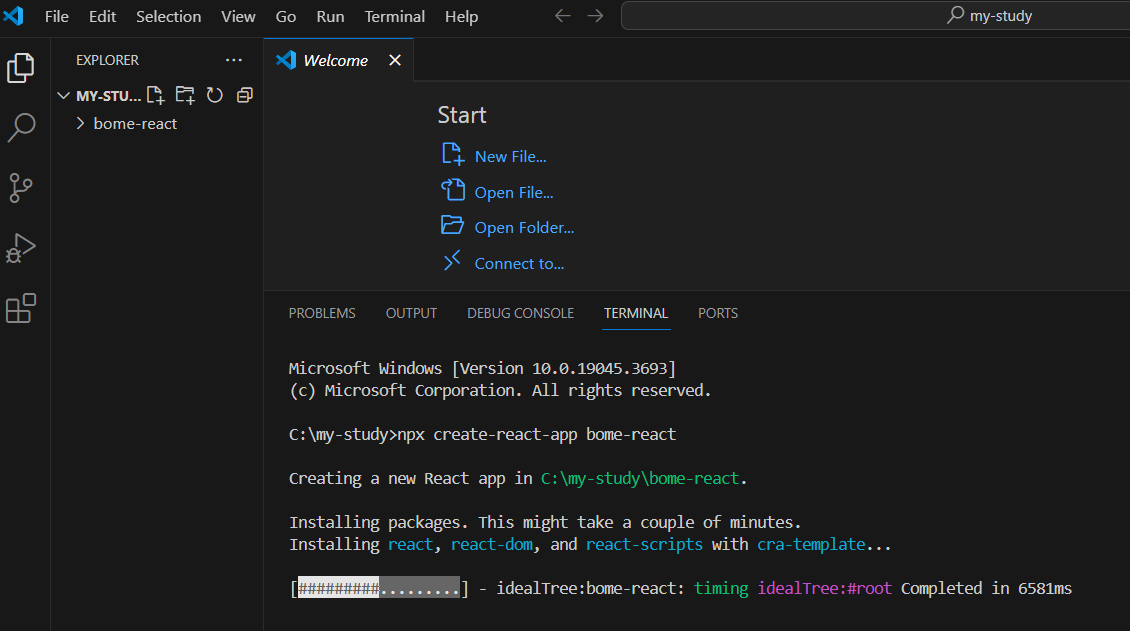This screenshot has width=1130, height=631.
Task: Collapse the MY-STU... workspace section
Action: coord(63,95)
